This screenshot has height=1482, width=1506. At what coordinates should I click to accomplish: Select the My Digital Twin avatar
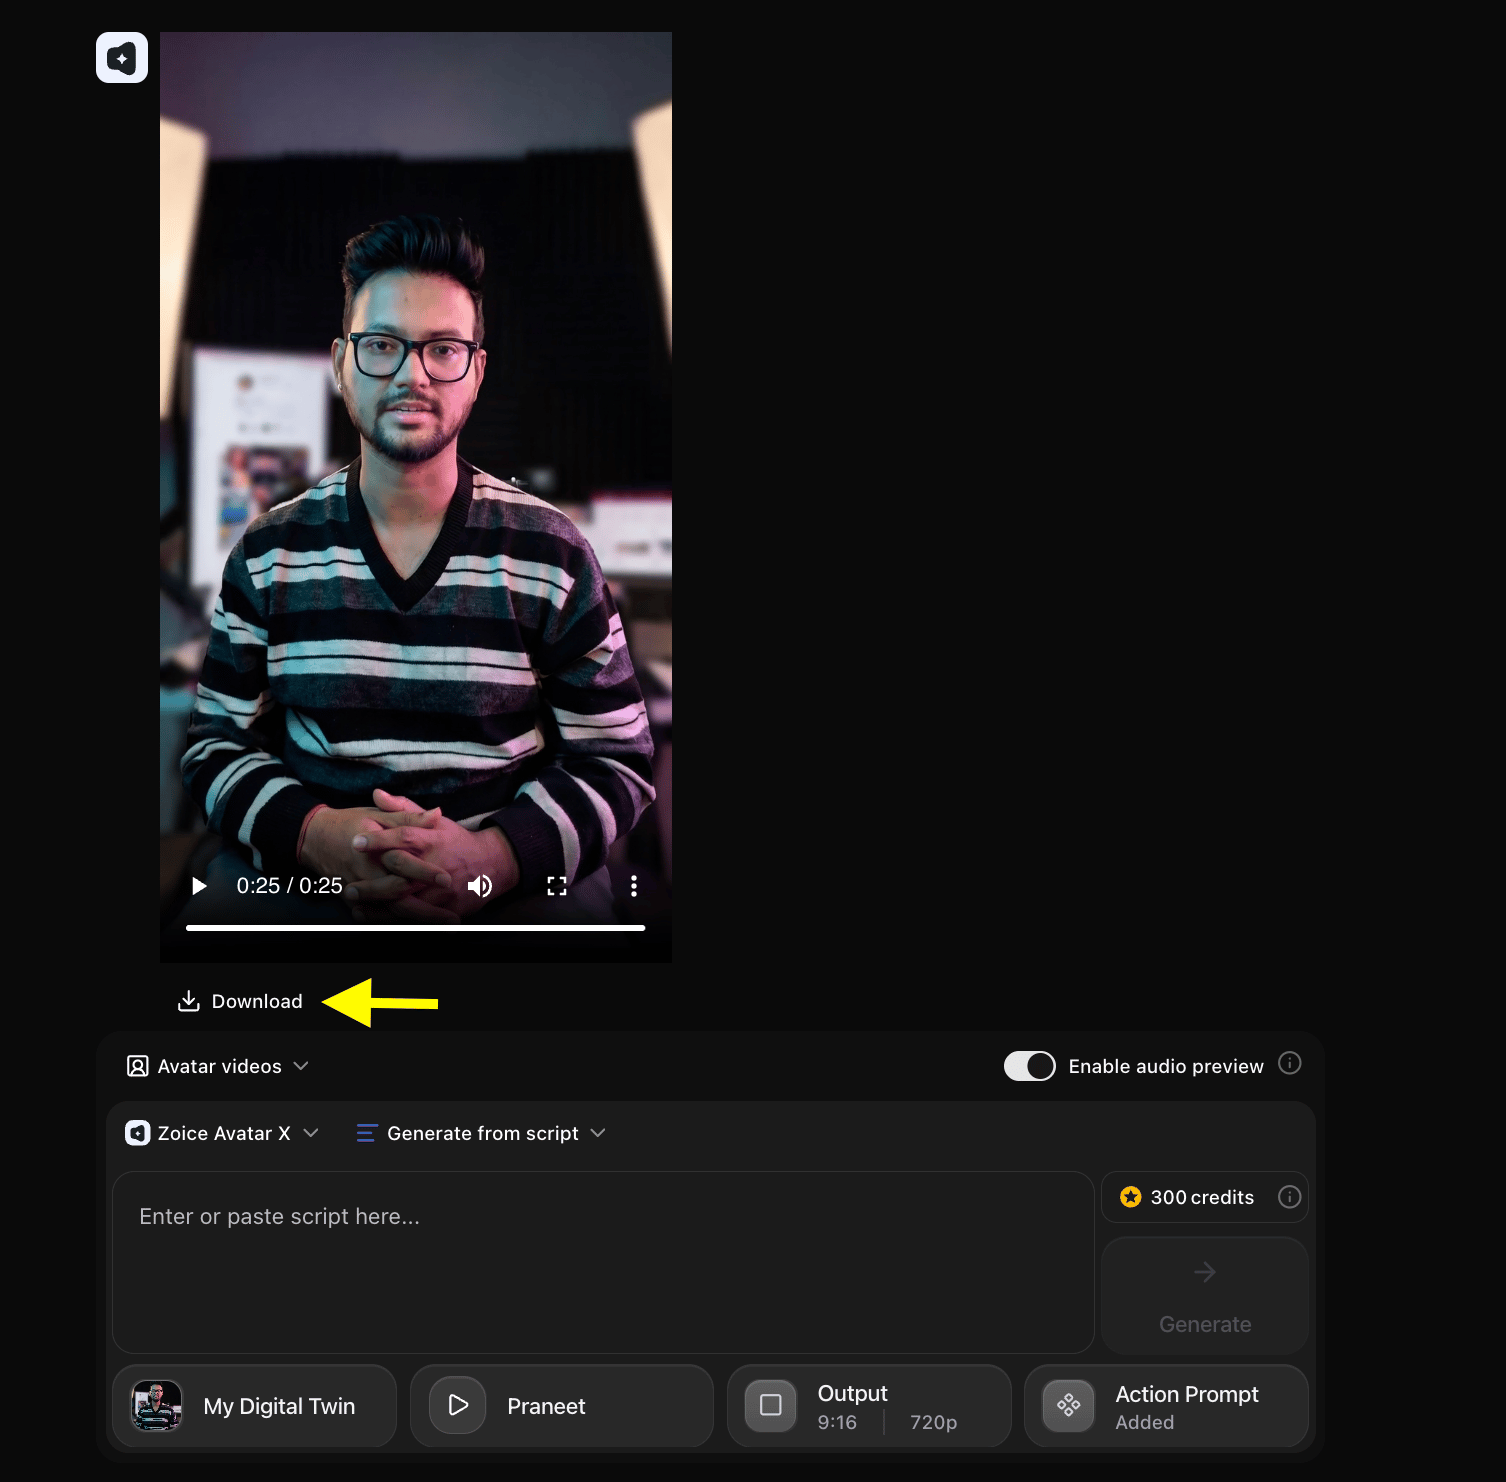tap(255, 1406)
